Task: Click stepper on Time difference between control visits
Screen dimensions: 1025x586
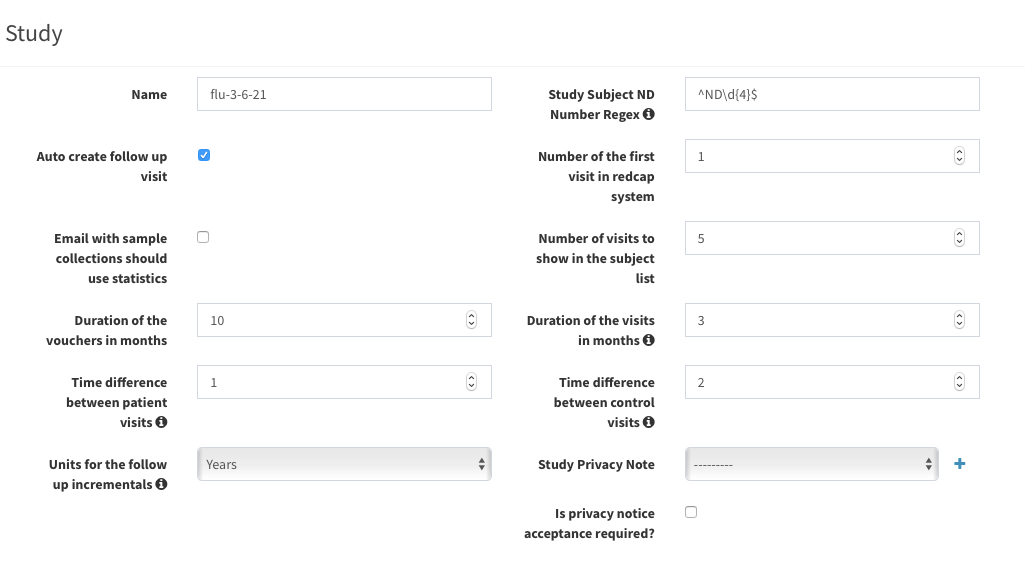Action: click(959, 382)
